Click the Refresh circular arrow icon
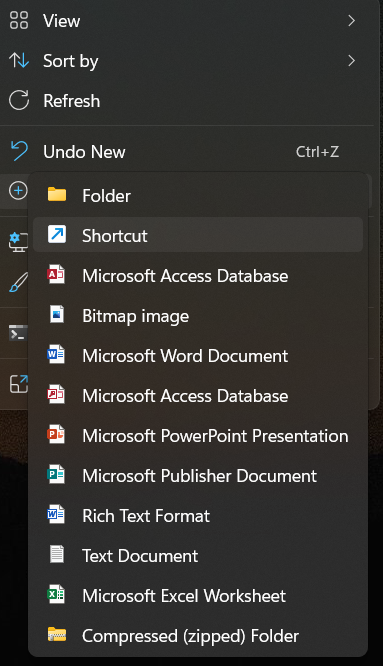The width and height of the screenshot is (383, 666). pos(19,101)
